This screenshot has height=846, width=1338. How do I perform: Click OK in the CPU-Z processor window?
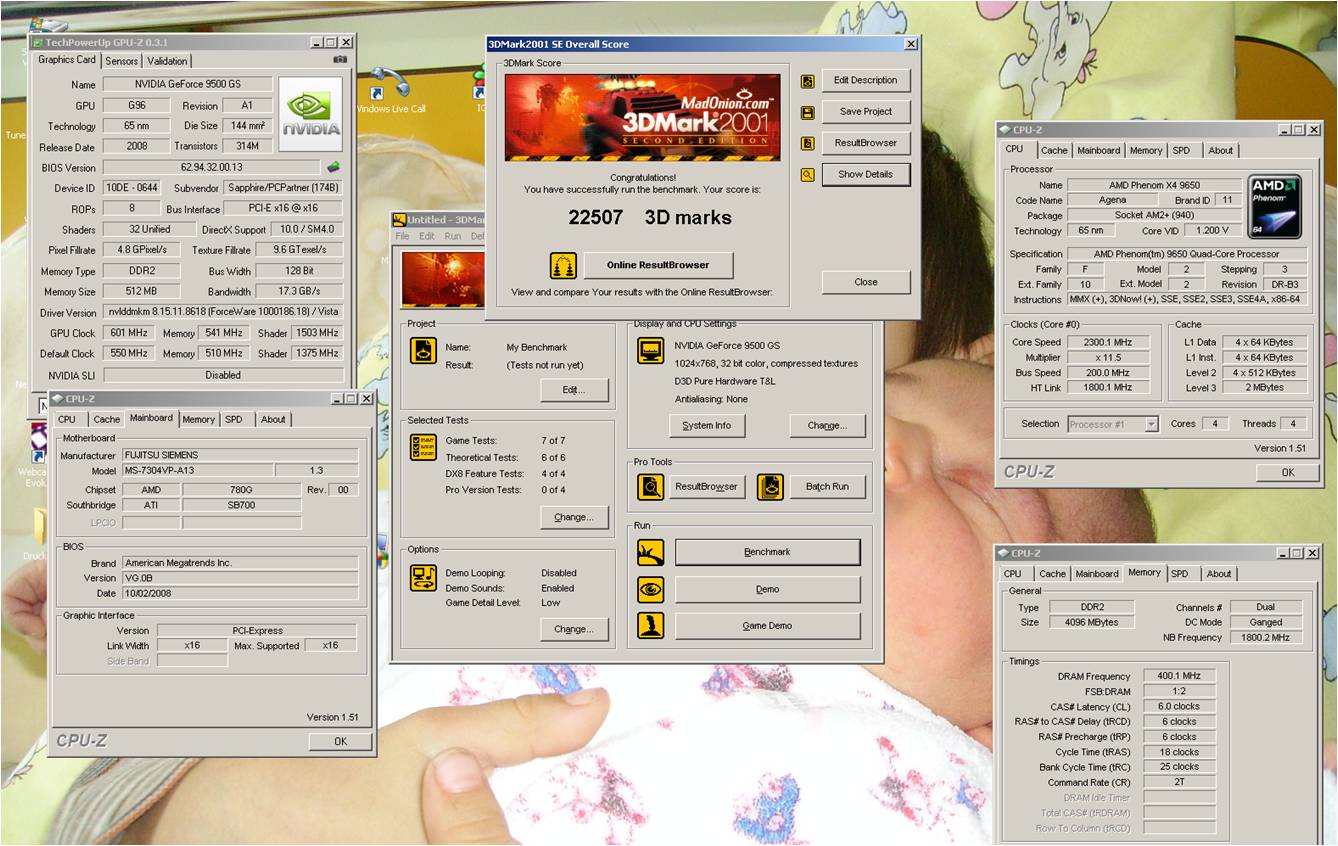pyautogui.click(x=1288, y=472)
